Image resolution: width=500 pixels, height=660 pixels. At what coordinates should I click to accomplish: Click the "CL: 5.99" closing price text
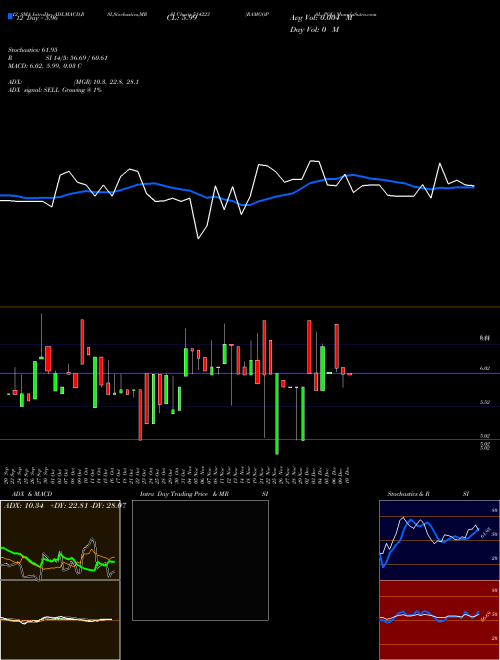(182, 19)
